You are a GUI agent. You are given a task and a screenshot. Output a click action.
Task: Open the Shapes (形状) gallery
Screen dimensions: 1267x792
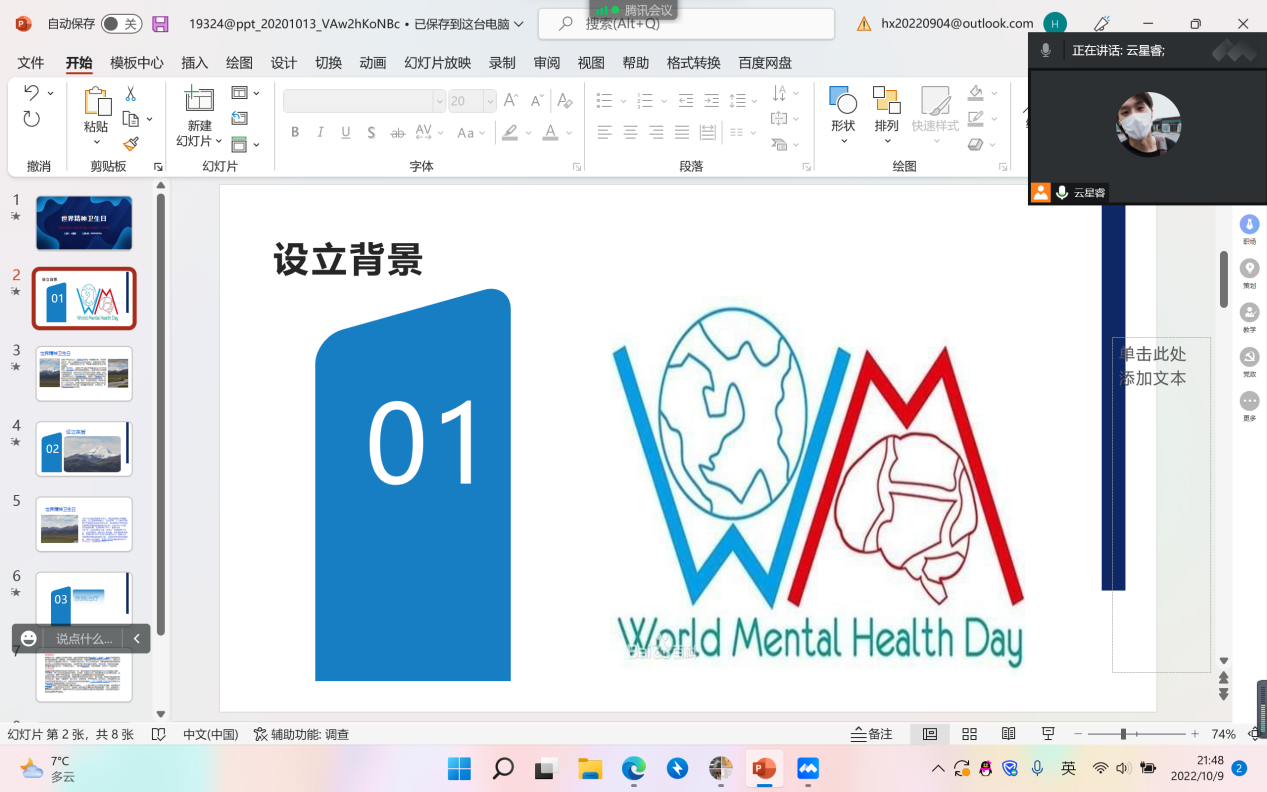(x=843, y=110)
